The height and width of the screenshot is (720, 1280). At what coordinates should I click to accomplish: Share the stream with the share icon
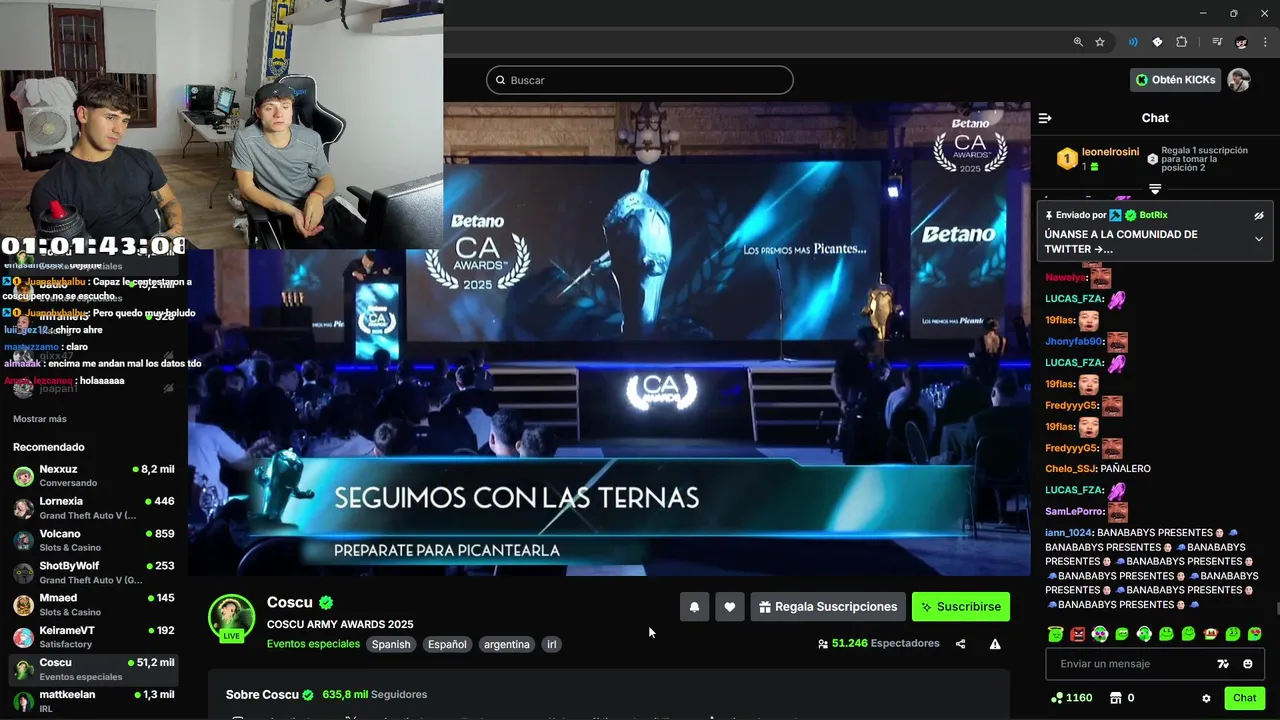(x=960, y=644)
